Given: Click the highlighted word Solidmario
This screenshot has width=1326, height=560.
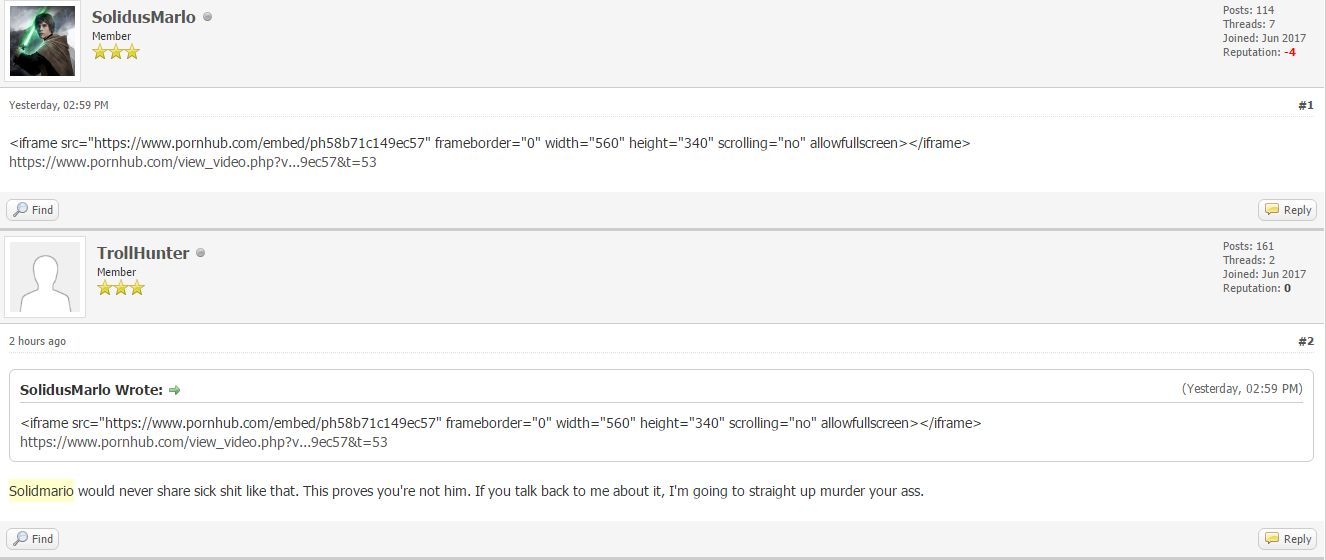Looking at the screenshot, I should click(x=41, y=491).
